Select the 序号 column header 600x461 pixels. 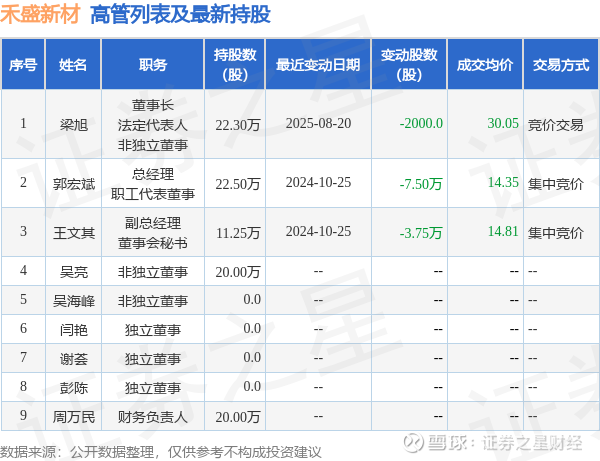pyautogui.click(x=23, y=65)
